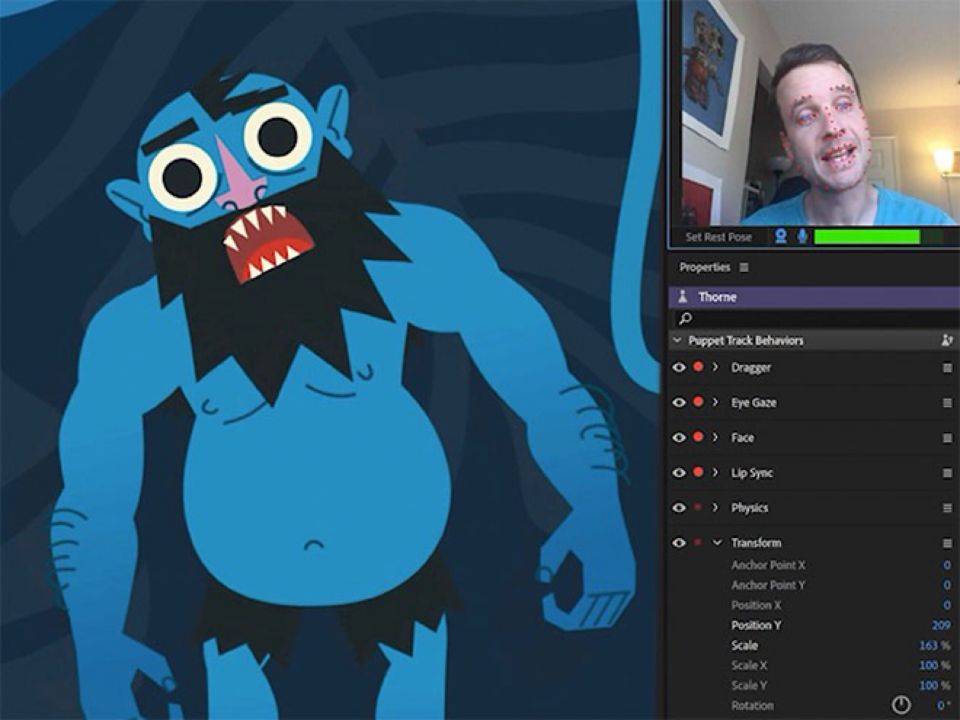The image size is (960, 720).
Task: Click the Set Rest Pose button
Action: tap(718, 237)
